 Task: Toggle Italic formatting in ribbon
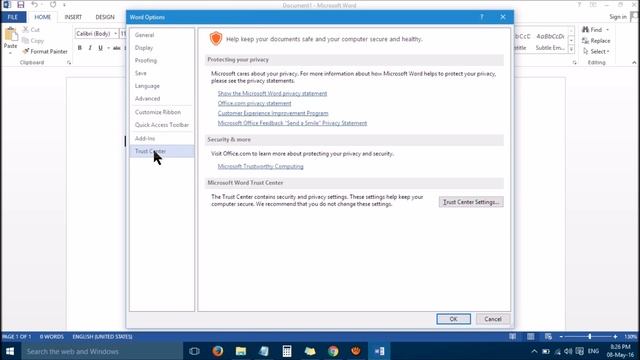click(x=90, y=48)
